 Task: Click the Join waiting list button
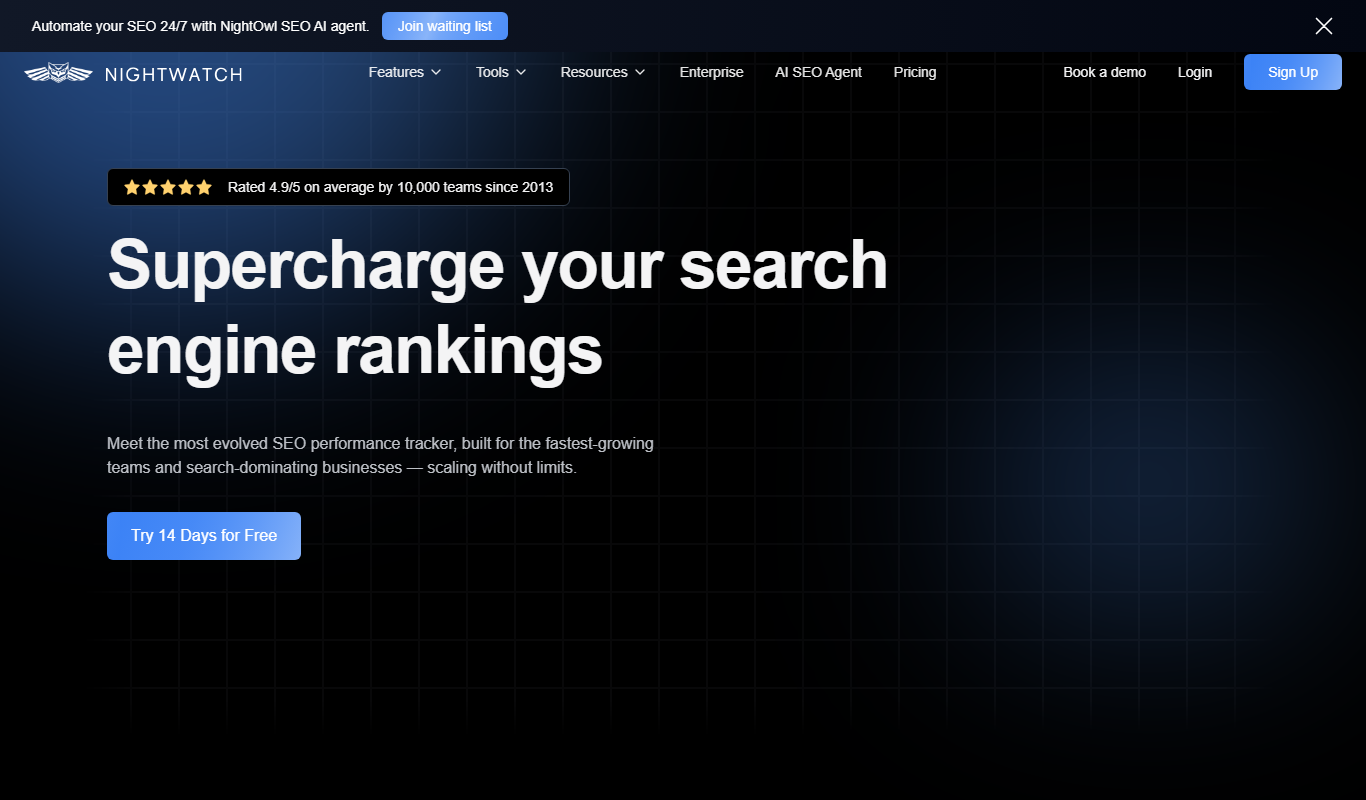point(445,26)
